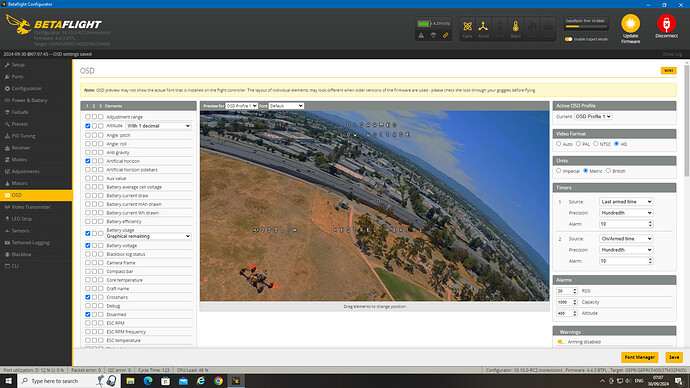Open Google Chrome from the taskbar

pyautogui.click(x=218, y=381)
